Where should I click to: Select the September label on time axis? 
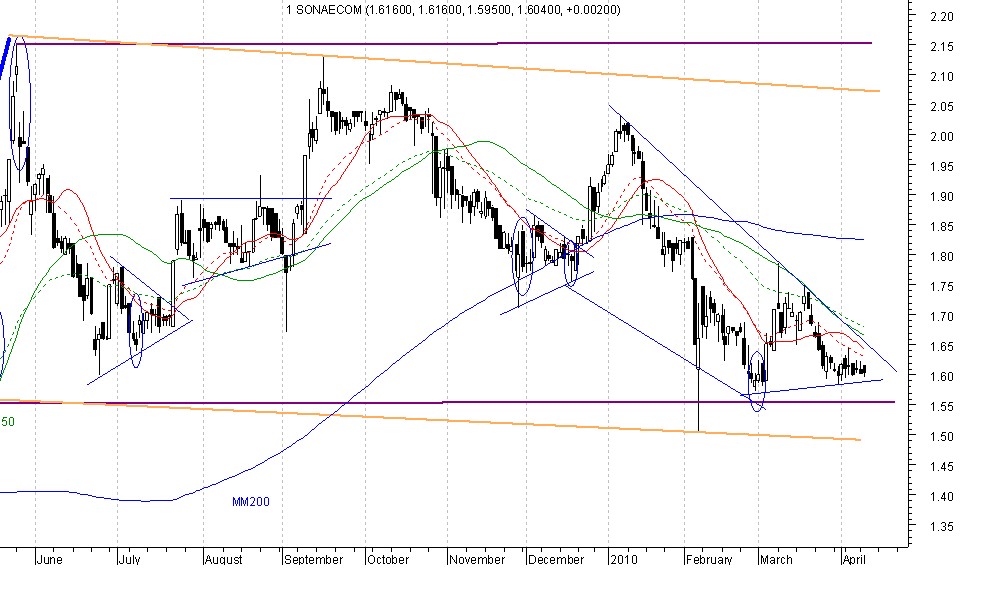pos(313,560)
